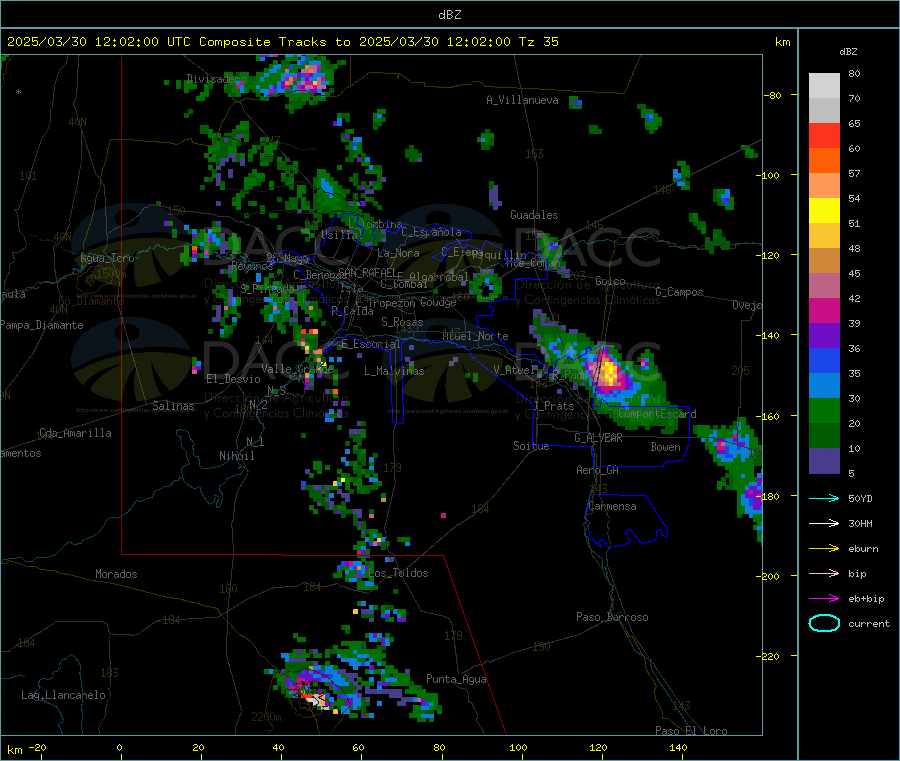Click the '30HM' legend label
Viewport: 900px width, 761px height.
860,523
